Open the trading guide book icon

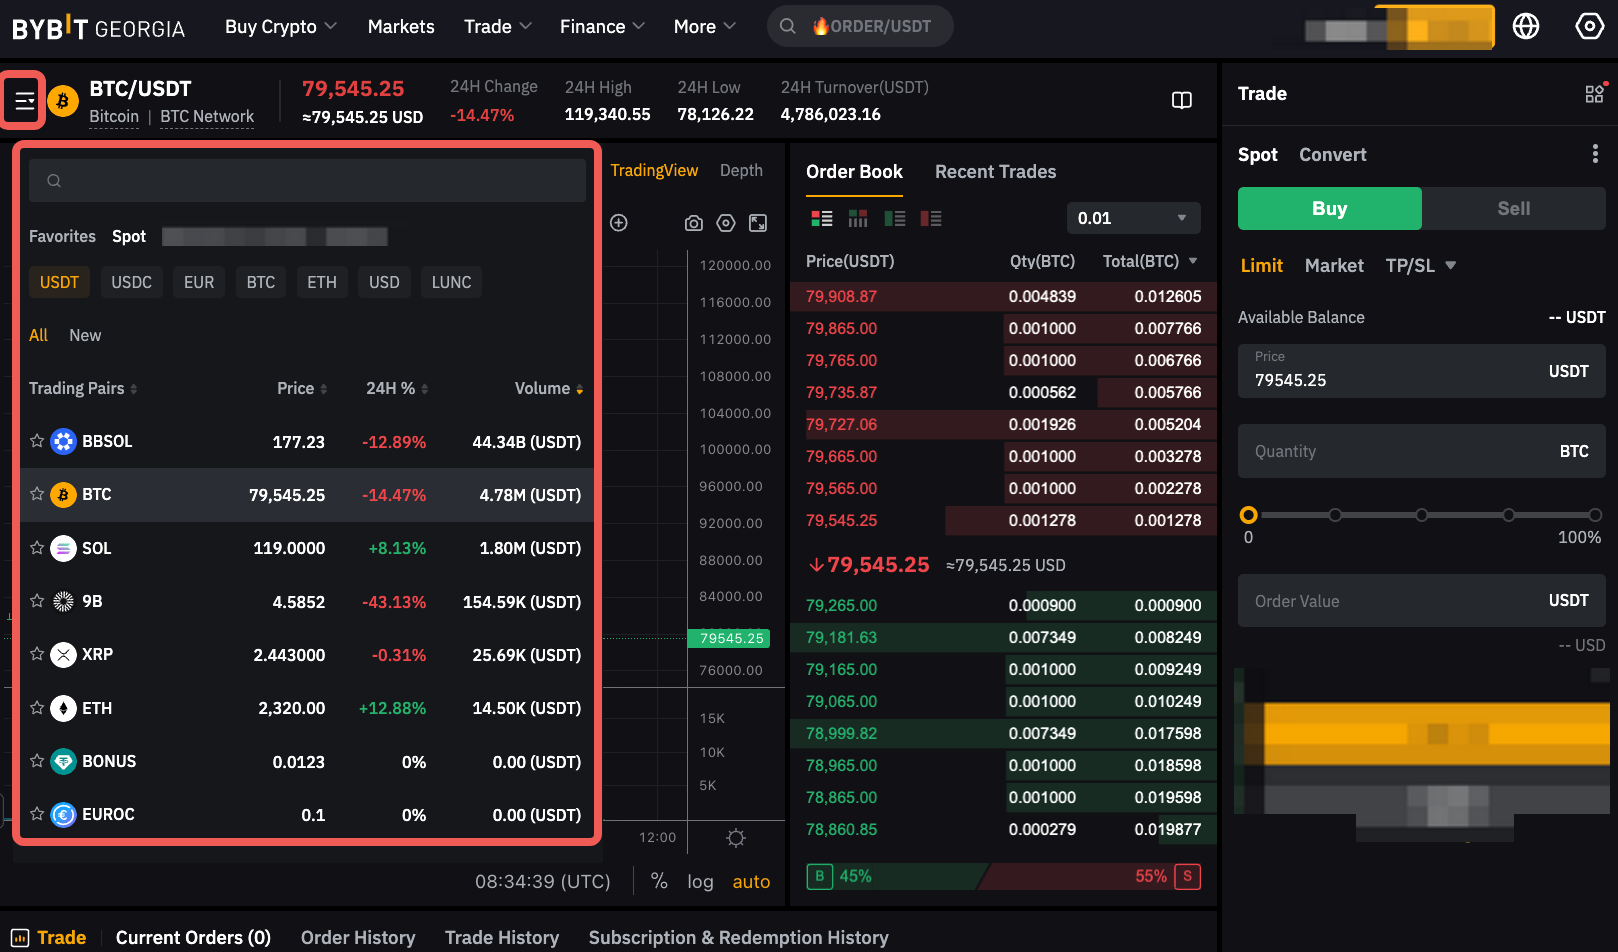(x=1181, y=100)
